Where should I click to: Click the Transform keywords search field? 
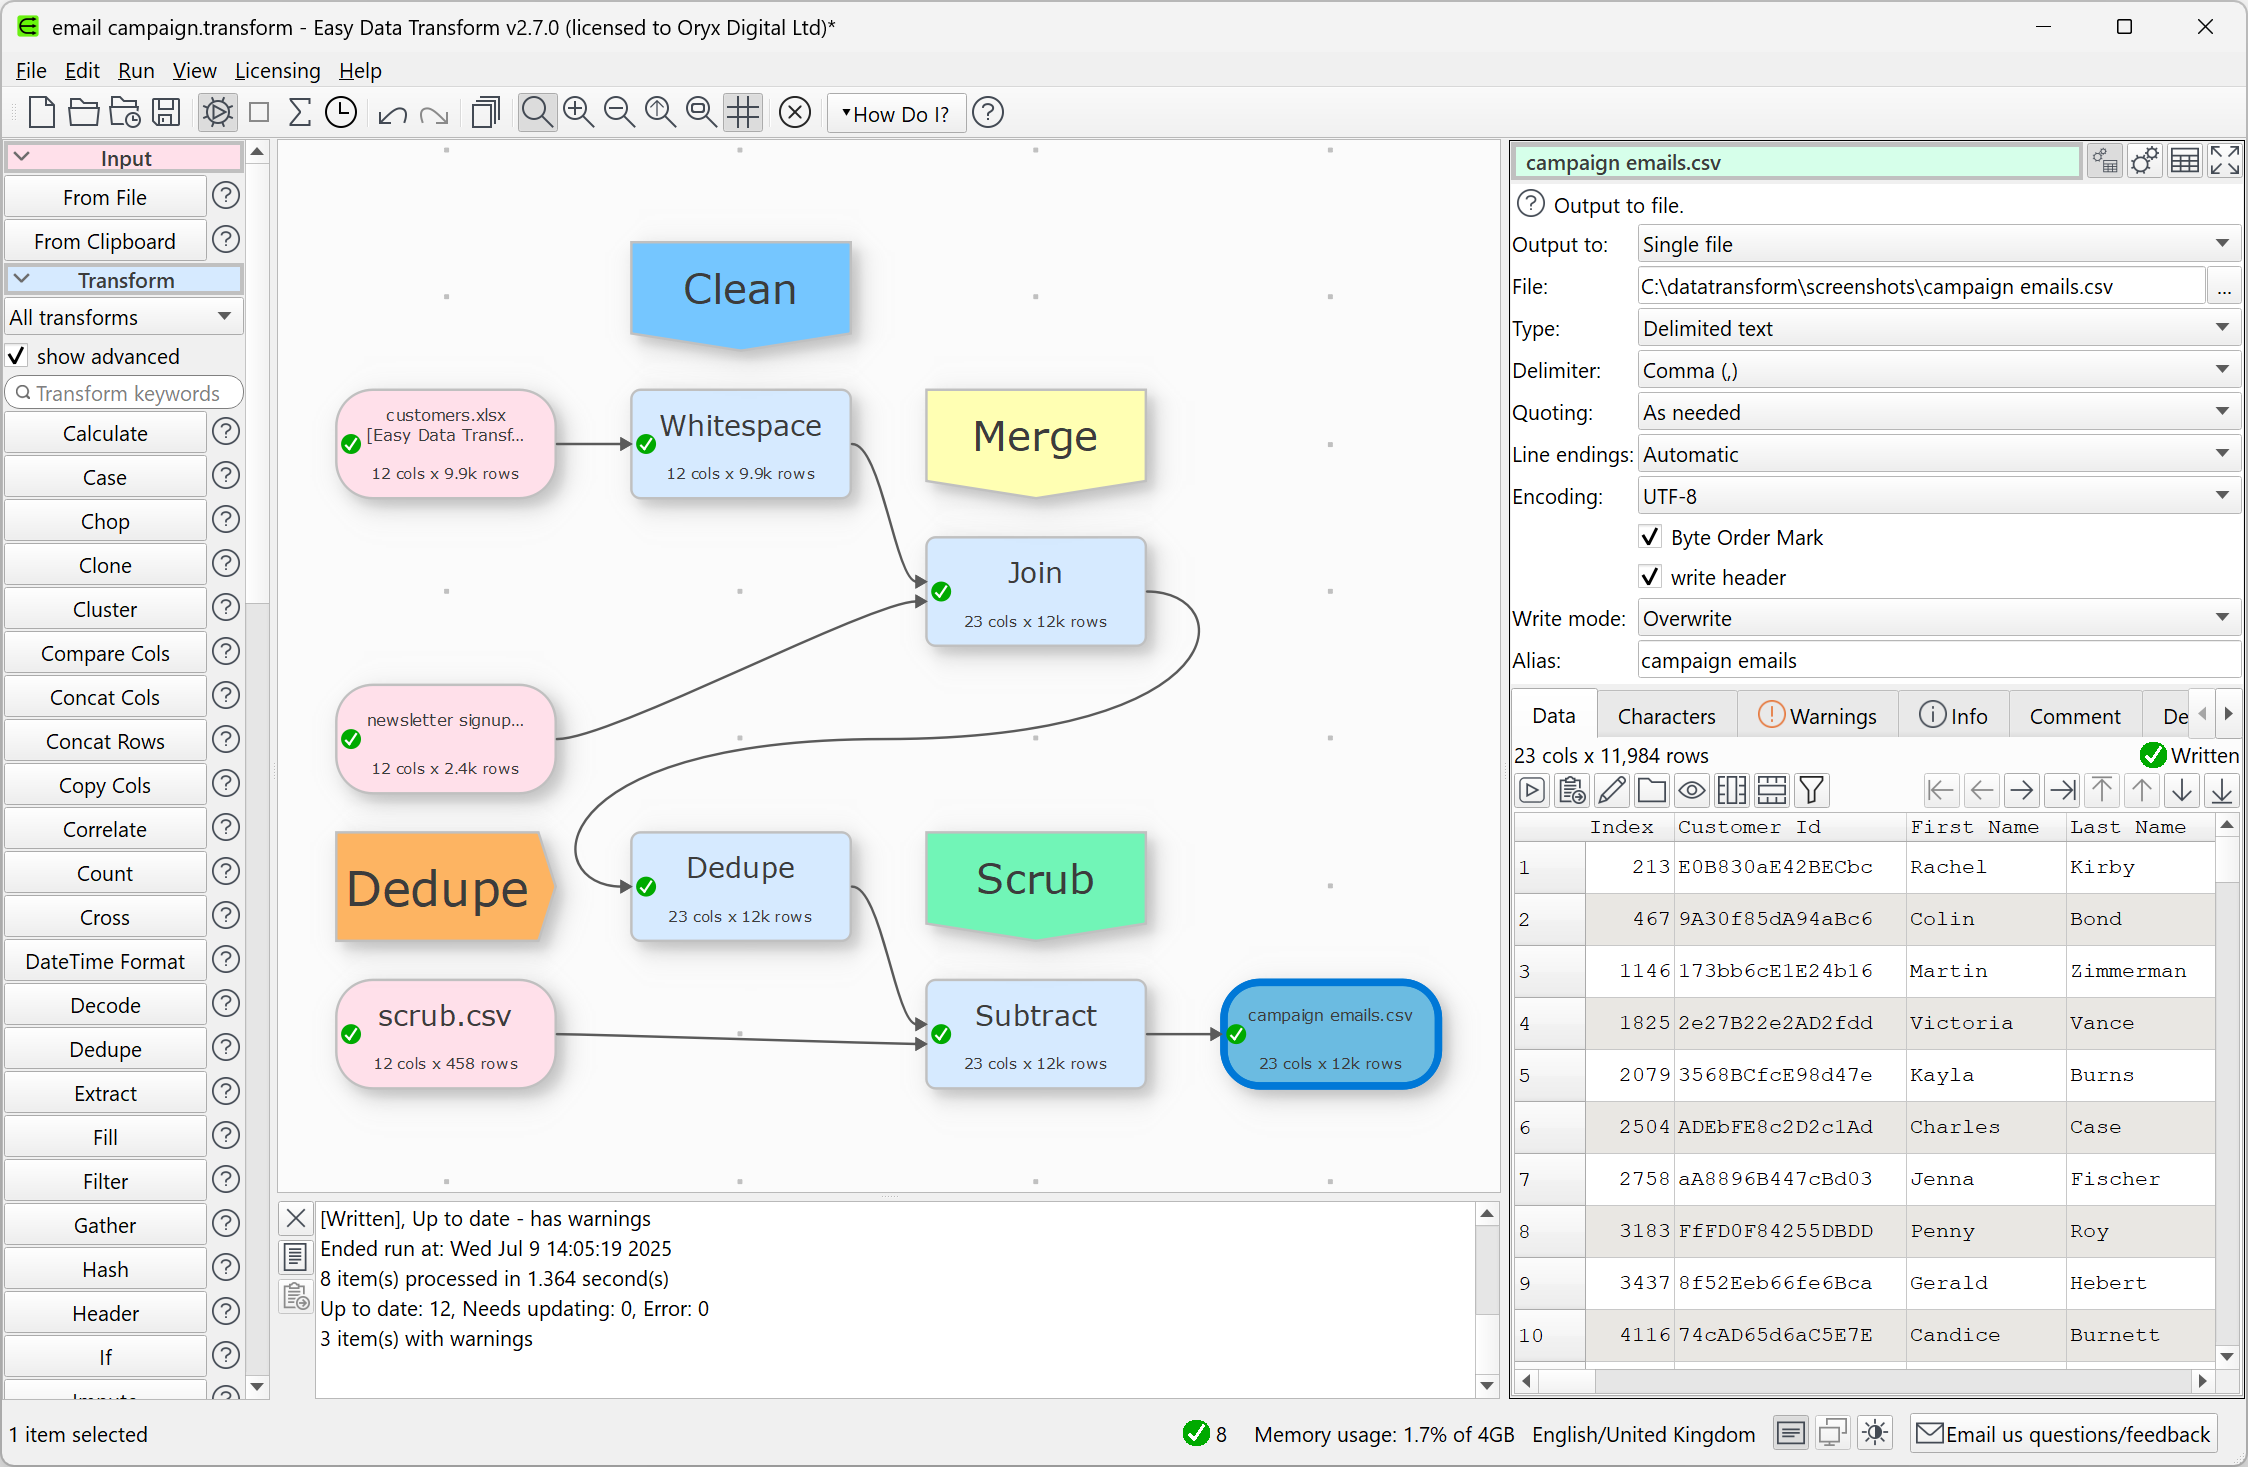tap(124, 393)
